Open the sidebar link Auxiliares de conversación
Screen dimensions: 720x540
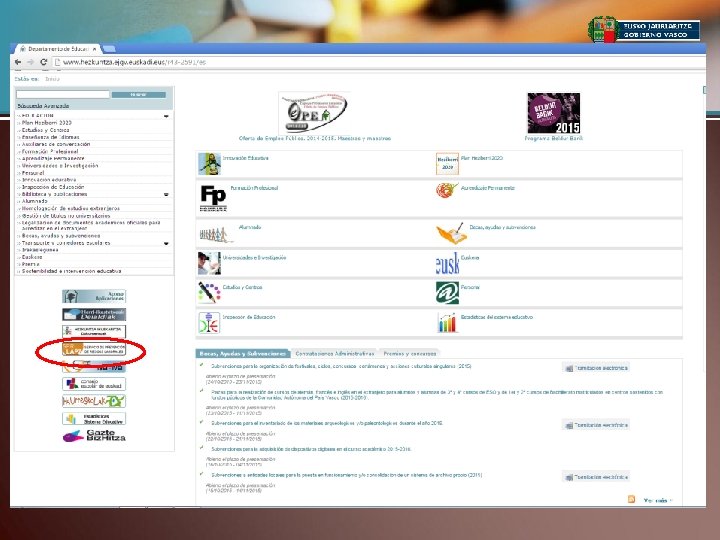[x=56, y=144]
